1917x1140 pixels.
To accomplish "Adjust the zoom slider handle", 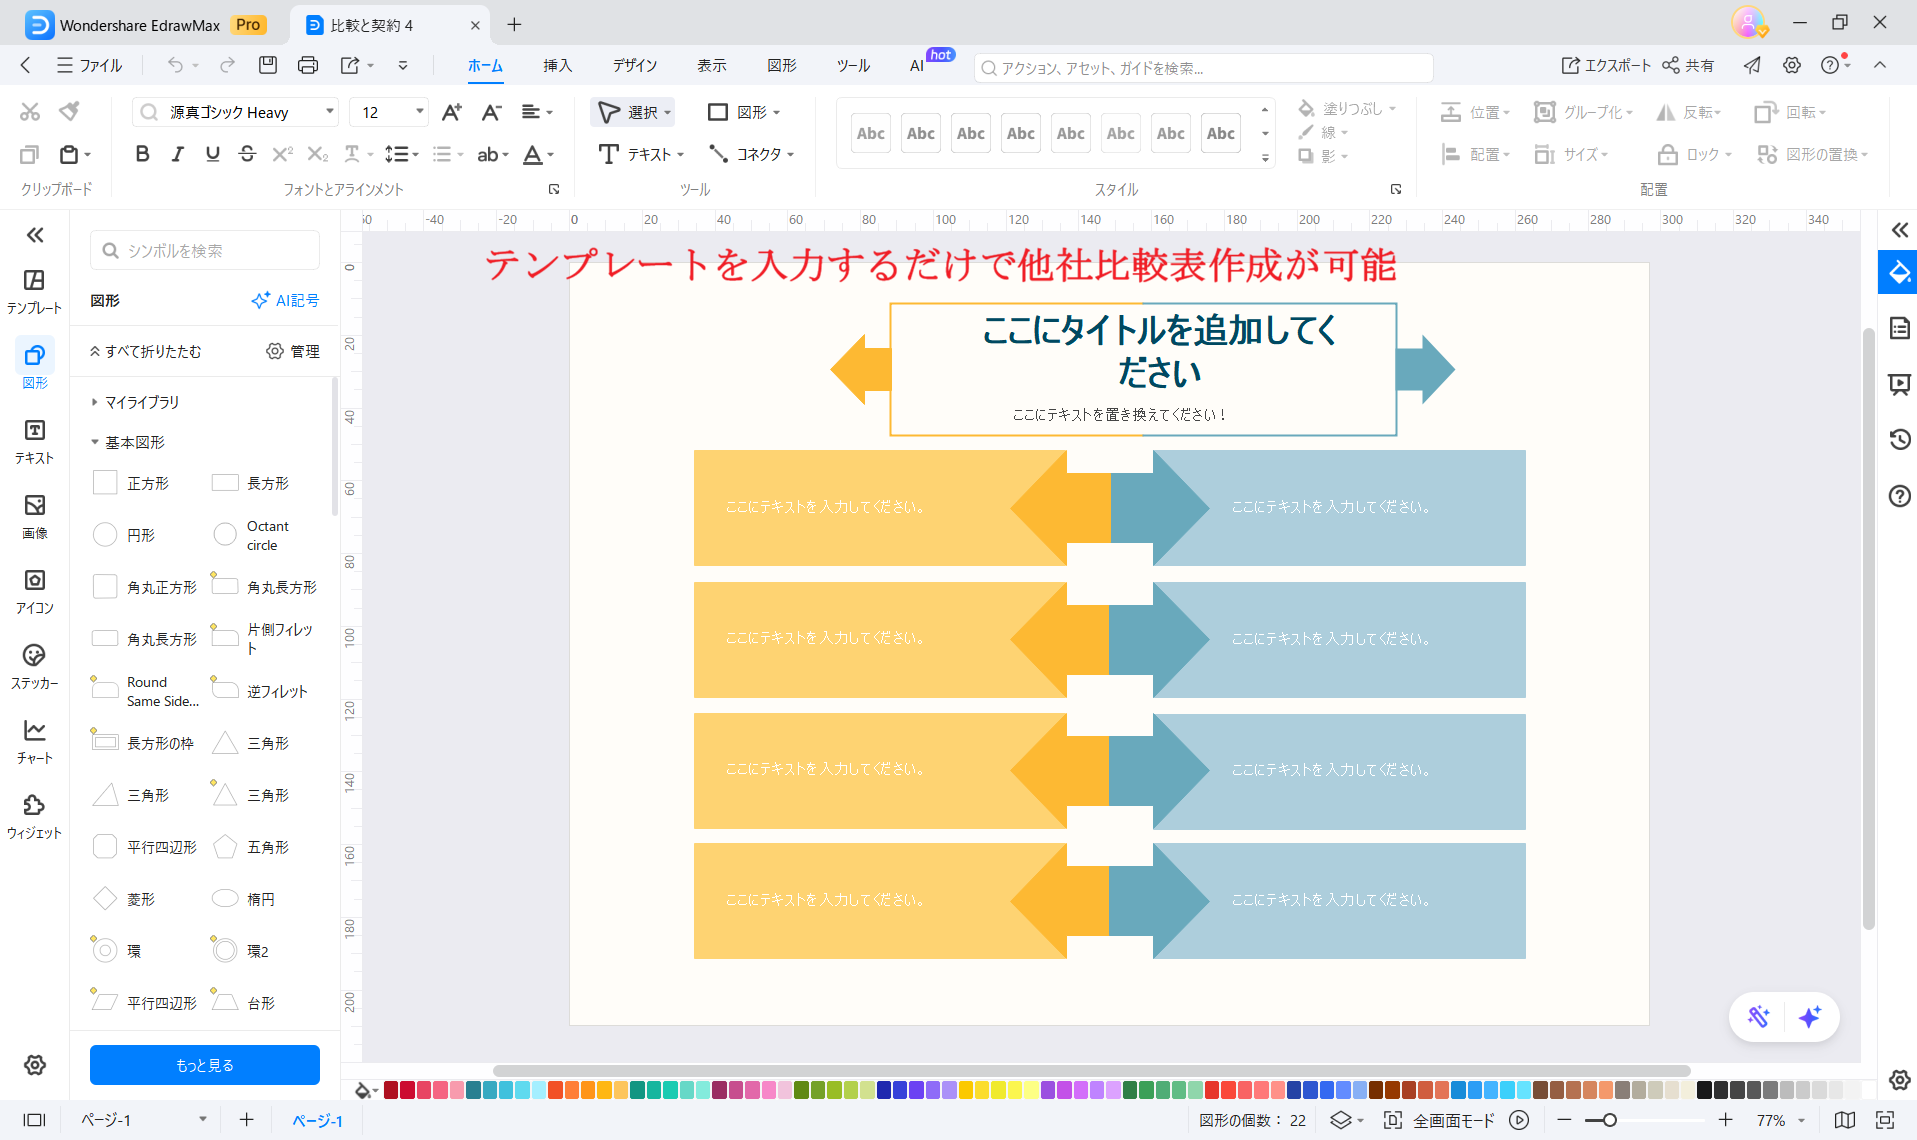I will [1609, 1120].
